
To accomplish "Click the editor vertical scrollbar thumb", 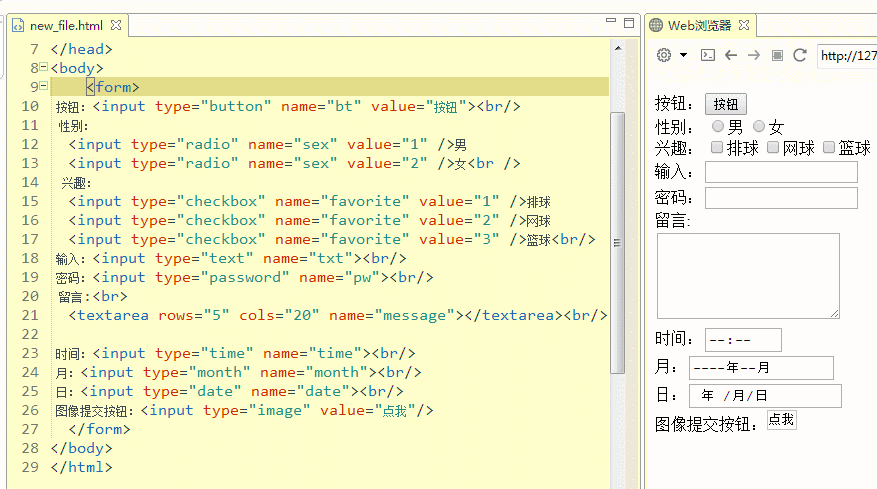I will point(617,243).
